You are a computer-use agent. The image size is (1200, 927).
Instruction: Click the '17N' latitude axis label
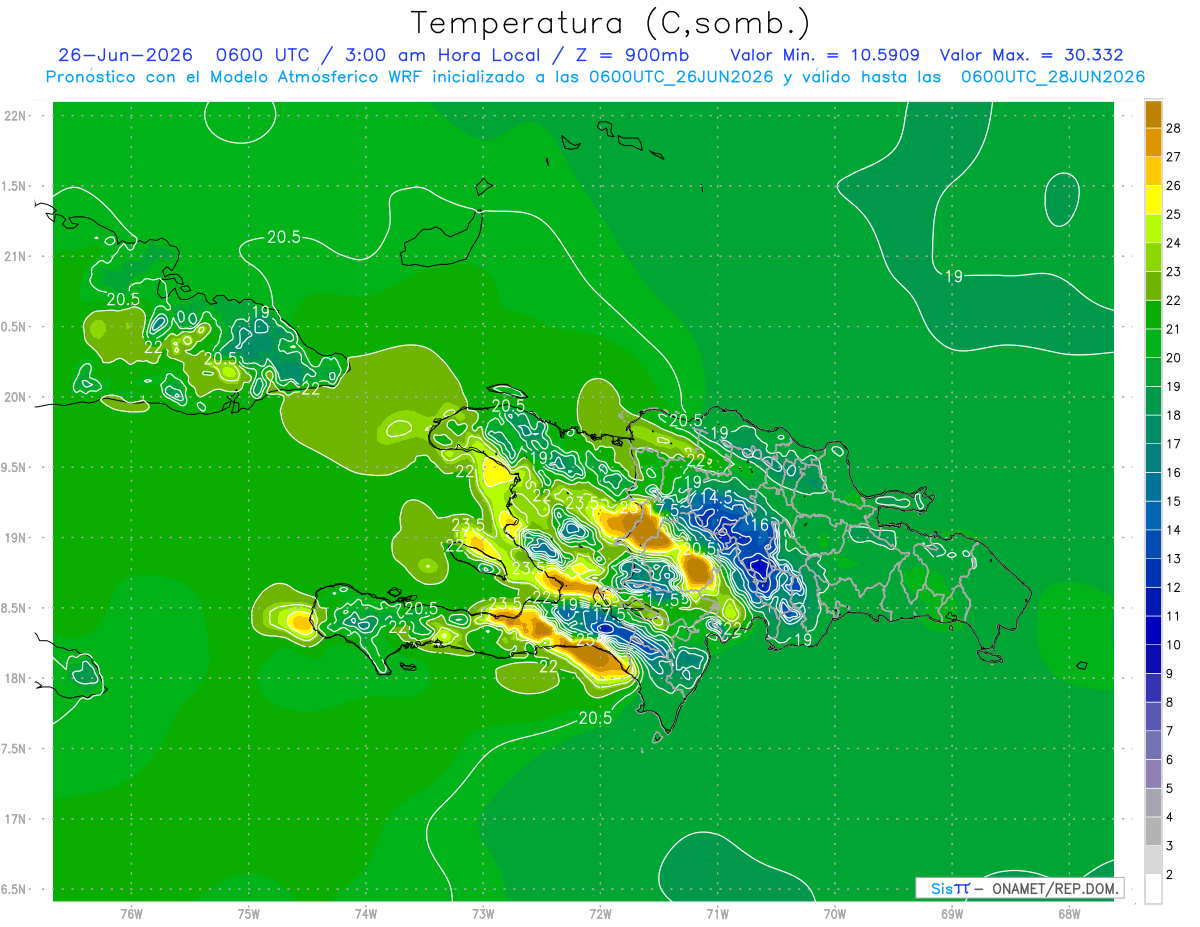15,819
